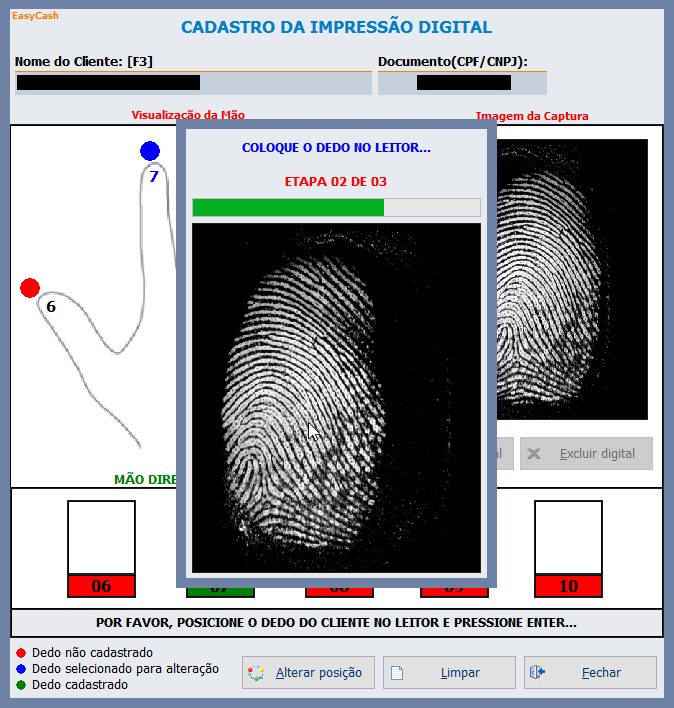The width and height of the screenshot is (674, 708).
Task: Click the green legend dot for Dedo cadastrado
Action: [x=22, y=685]
